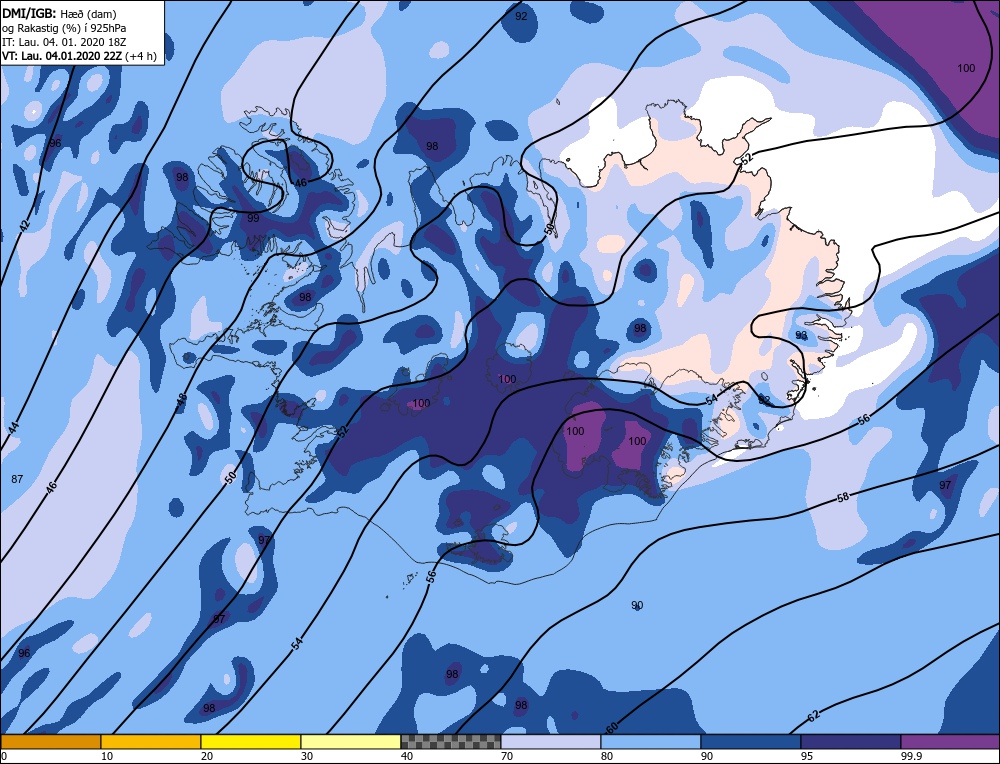
Task: Click the '42' contour label
Action: pos(24,225)
